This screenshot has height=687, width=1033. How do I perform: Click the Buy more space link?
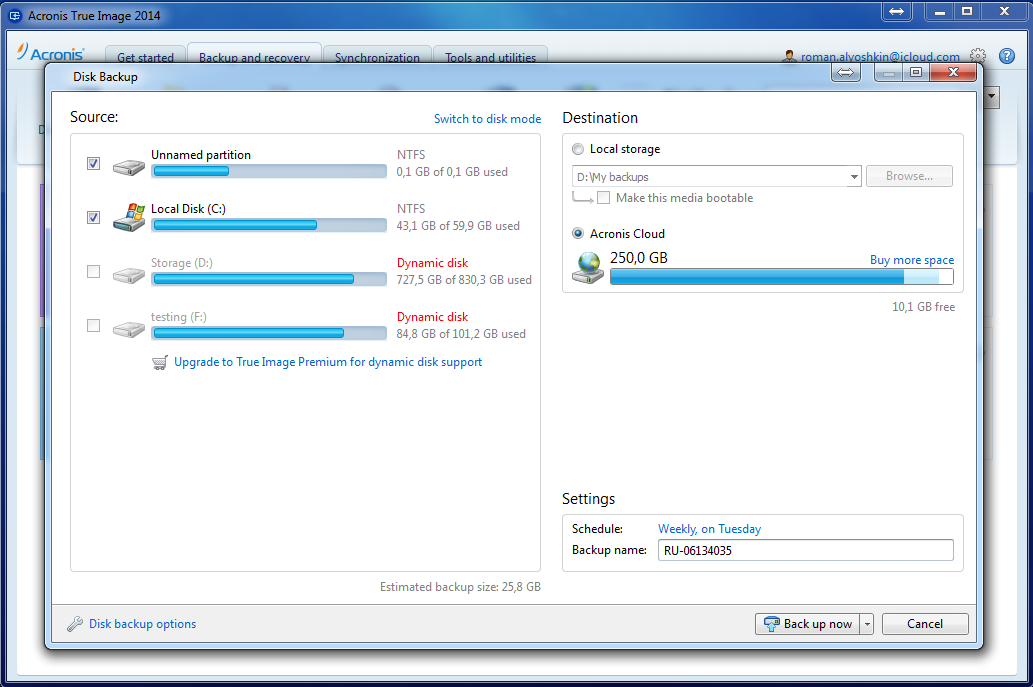click(x=912, y=260)
